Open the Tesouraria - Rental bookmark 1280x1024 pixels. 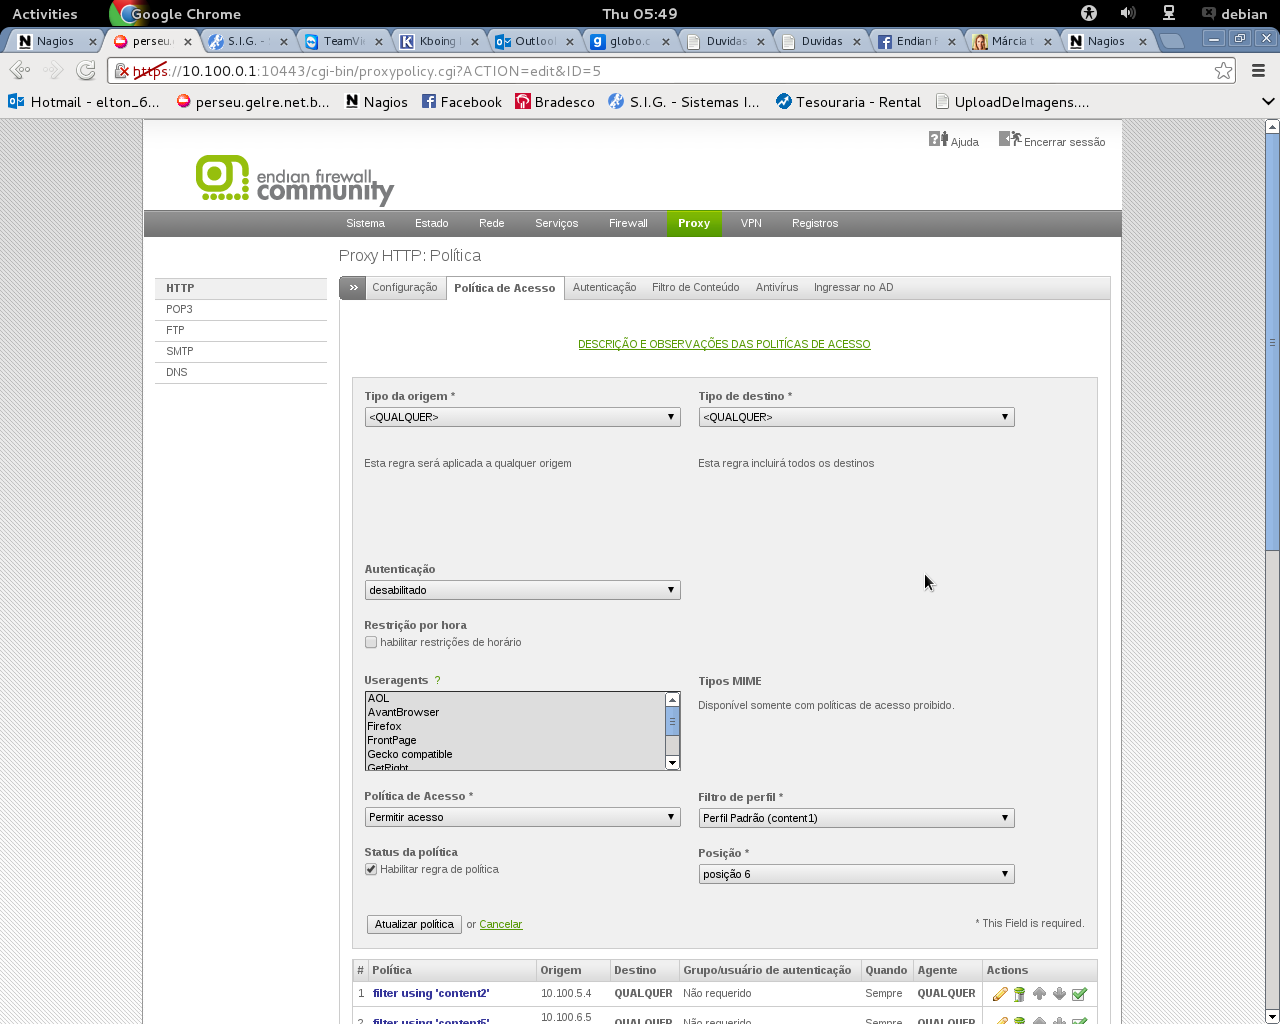coord(848,102)
